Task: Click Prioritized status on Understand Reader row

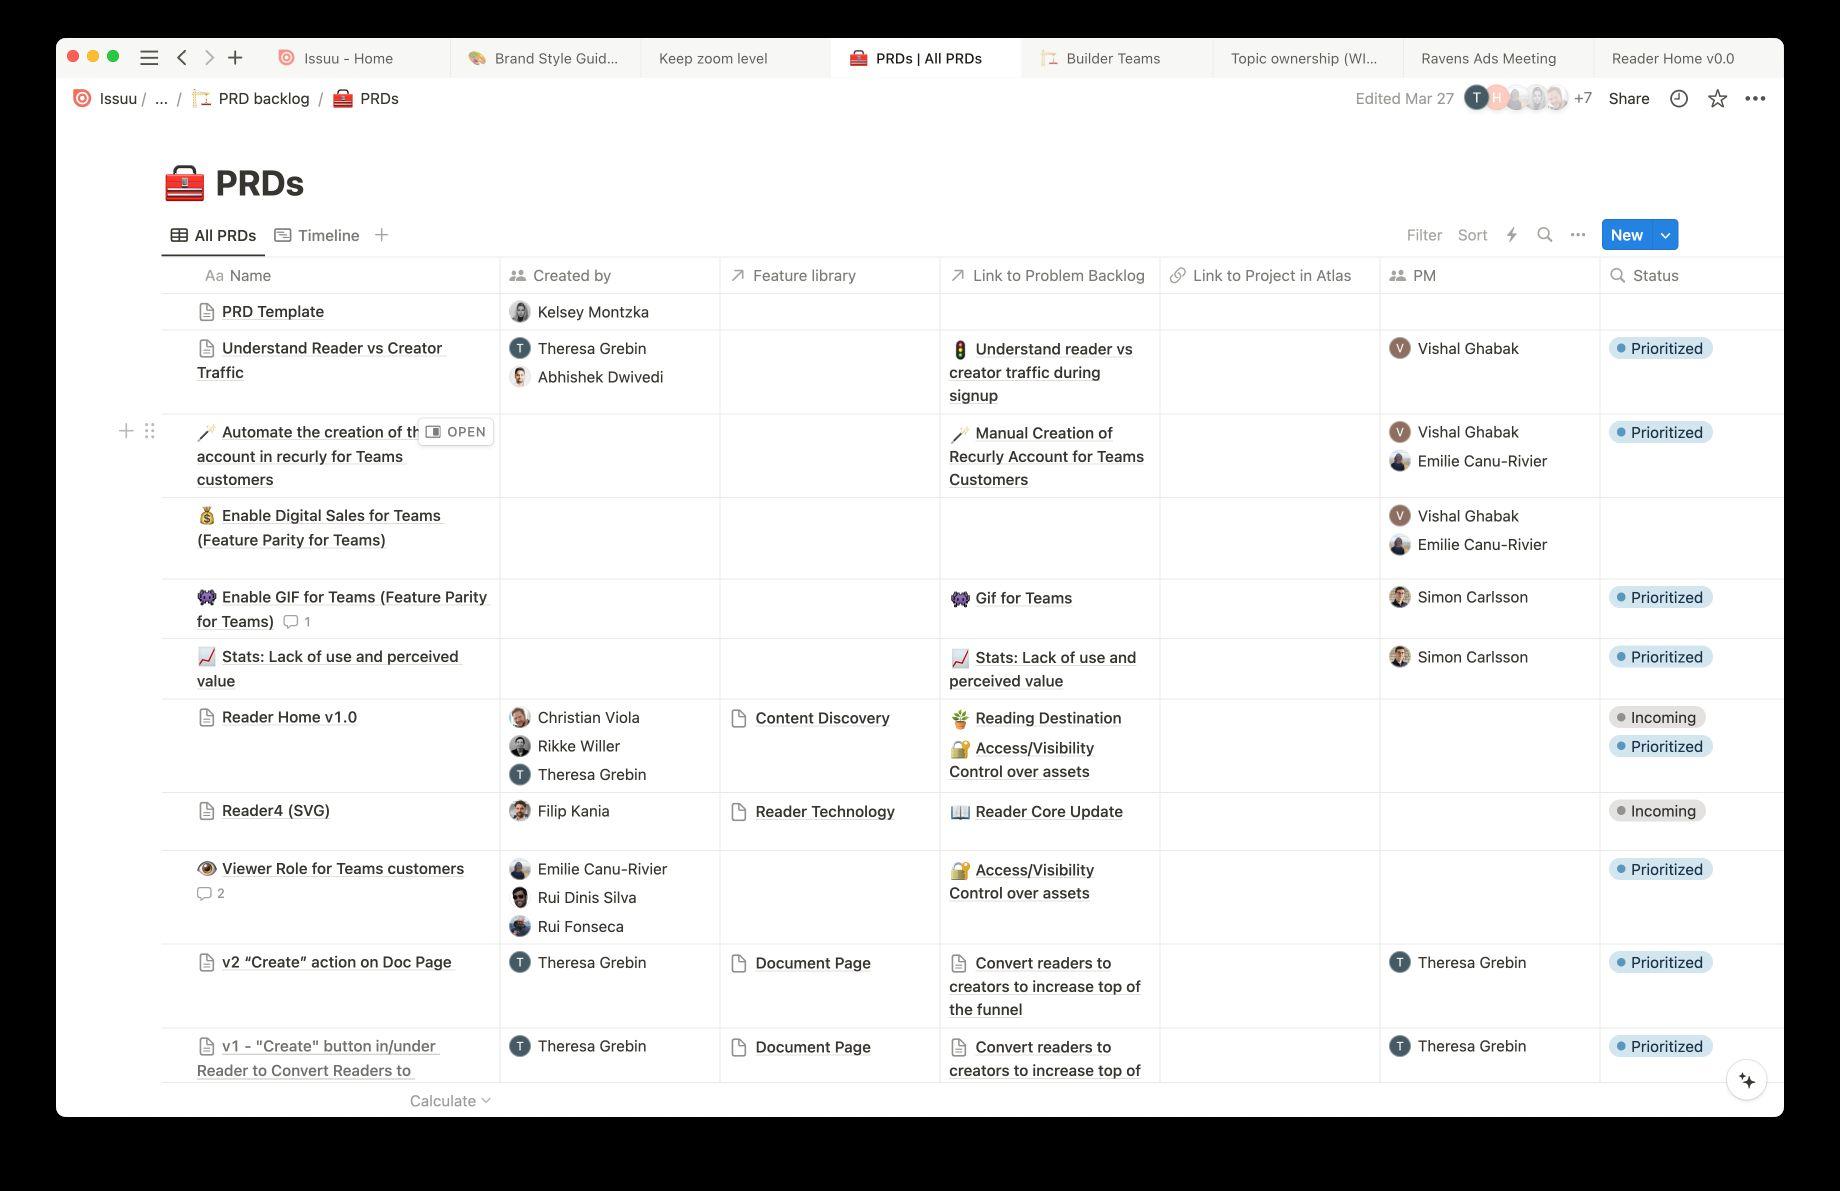Action: (1661, 348)
